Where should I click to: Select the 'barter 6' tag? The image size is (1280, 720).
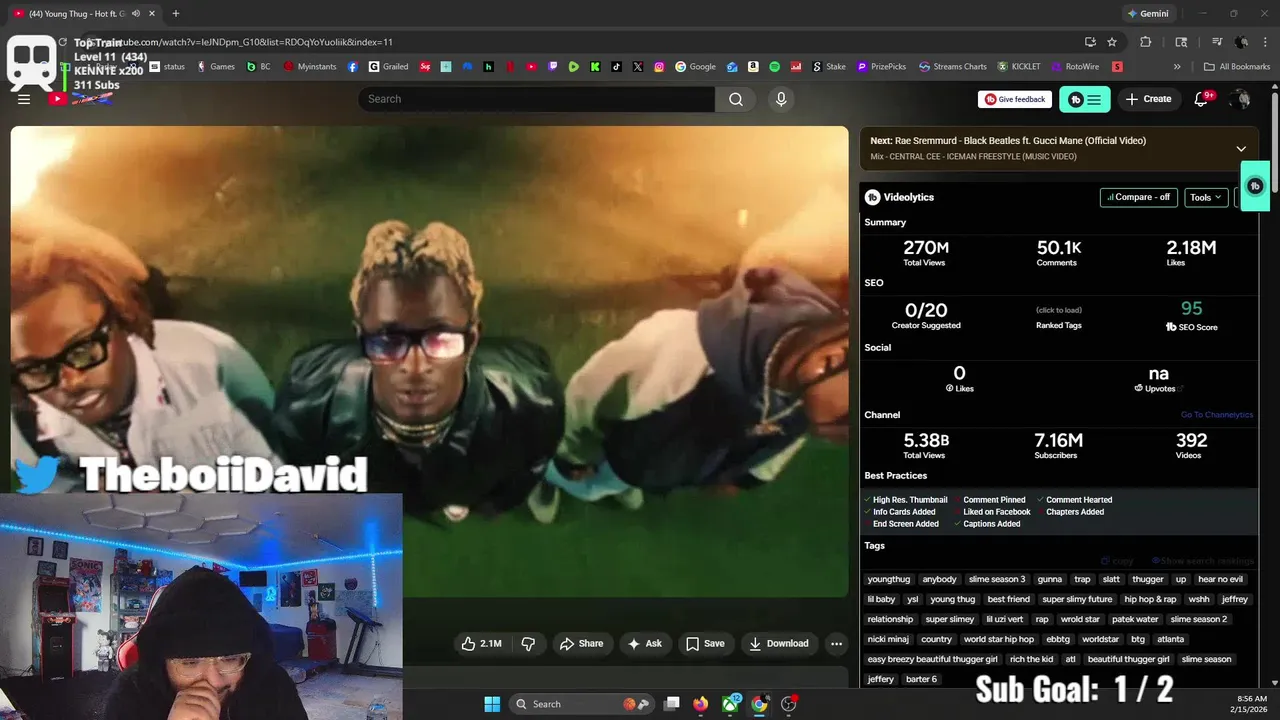(921, 679)
